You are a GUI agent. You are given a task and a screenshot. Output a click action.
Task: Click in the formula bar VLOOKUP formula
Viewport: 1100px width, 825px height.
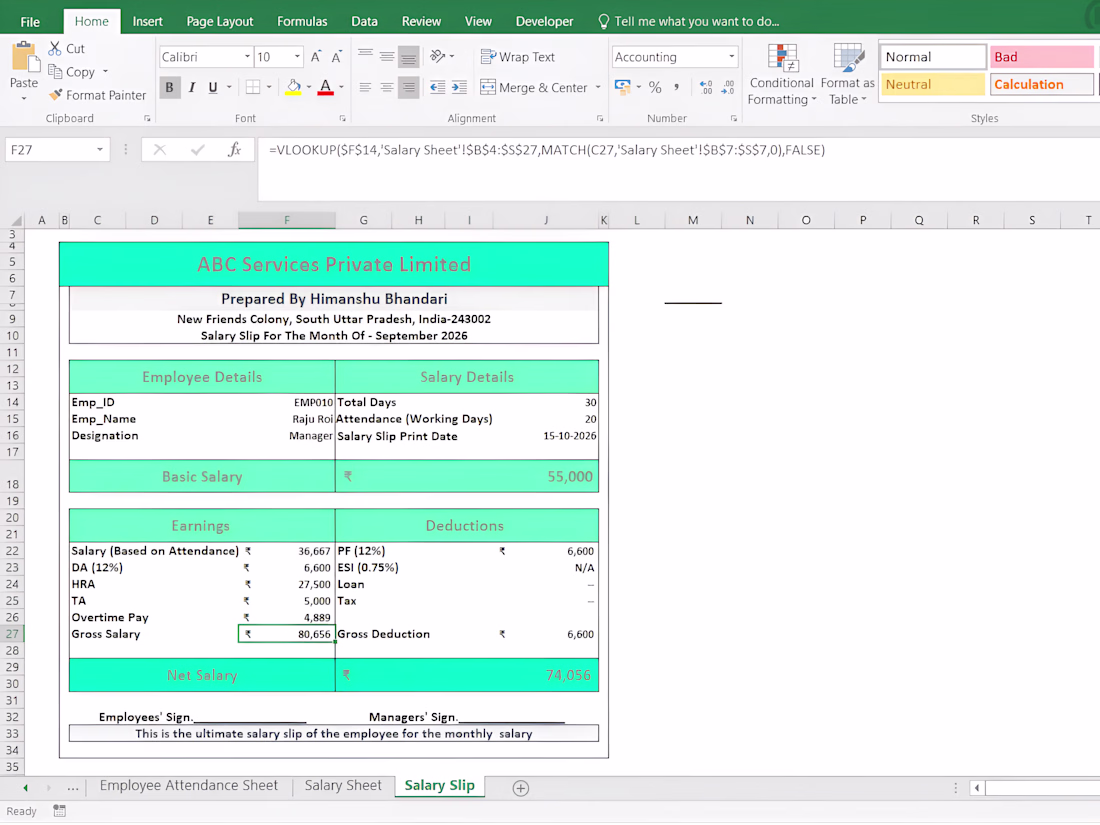pyautogui.click(x=546, y=149)
